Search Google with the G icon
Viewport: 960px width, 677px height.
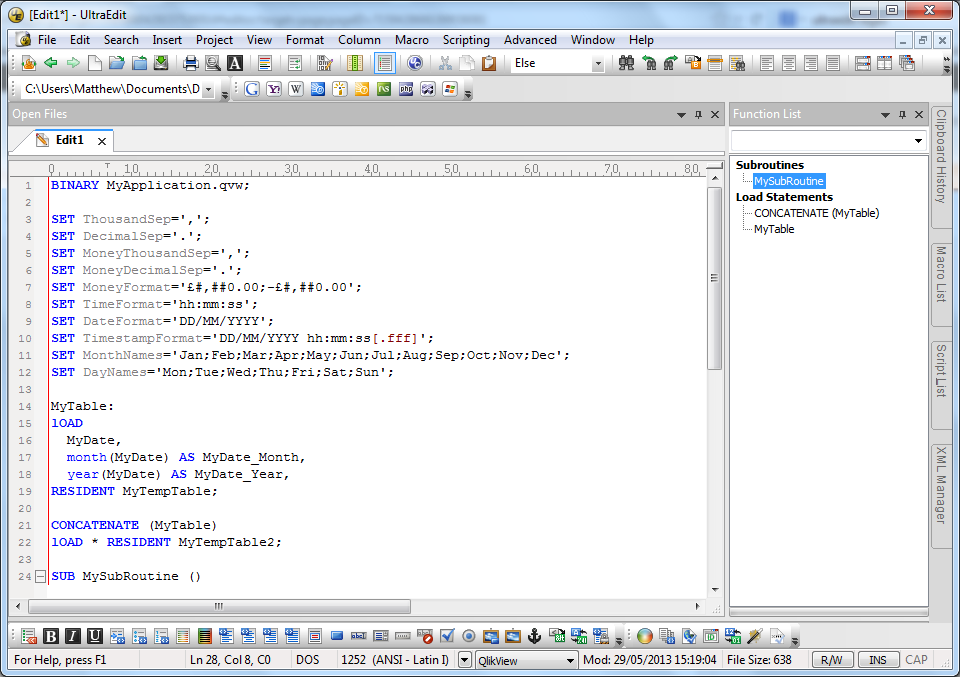pos(252,89)
